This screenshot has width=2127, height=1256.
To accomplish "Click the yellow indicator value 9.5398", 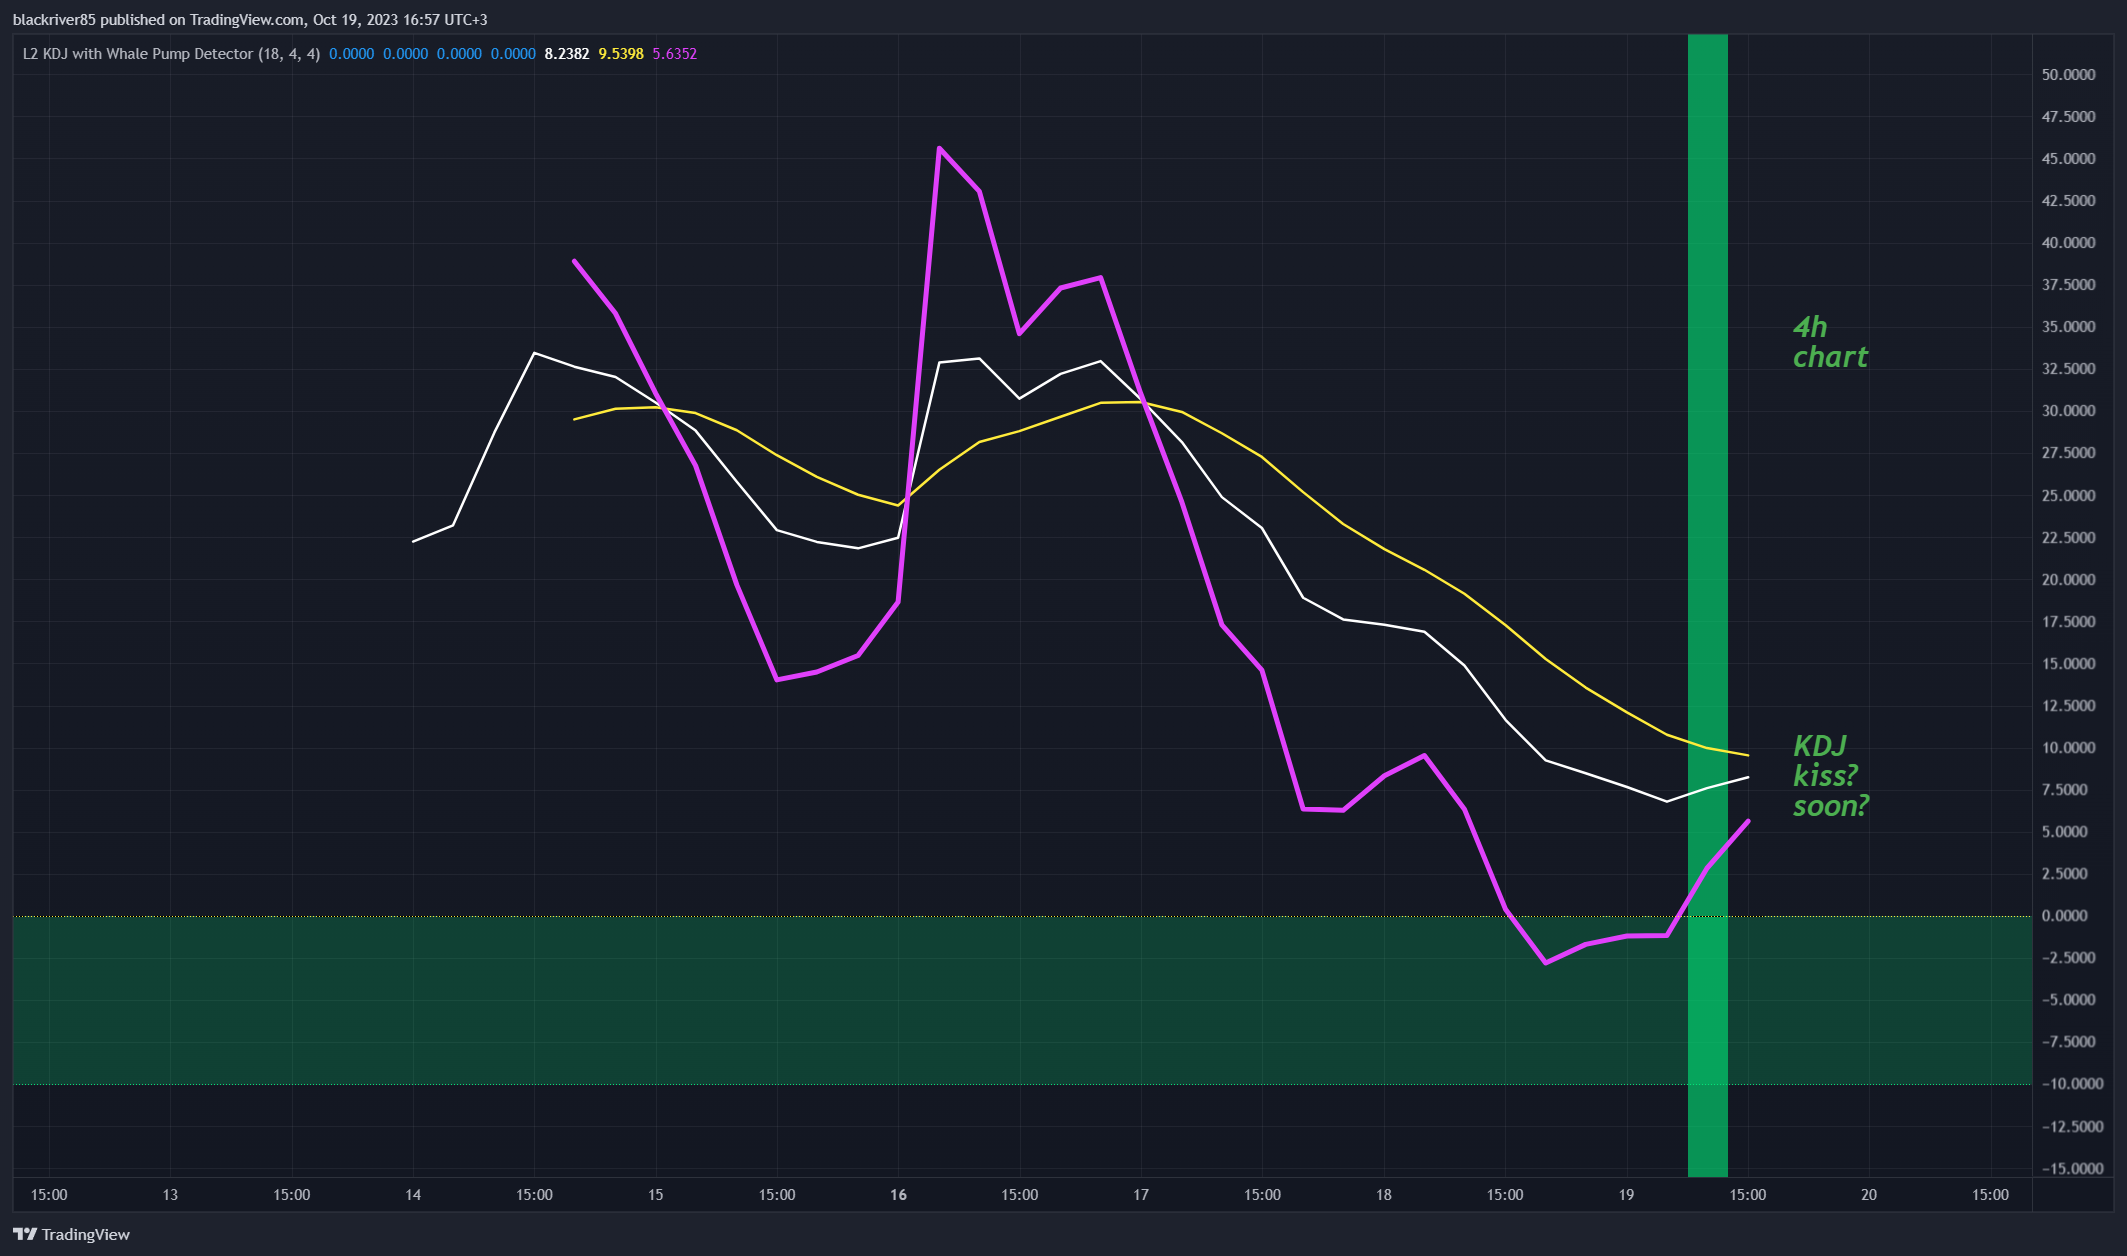I will pos(620,54).
